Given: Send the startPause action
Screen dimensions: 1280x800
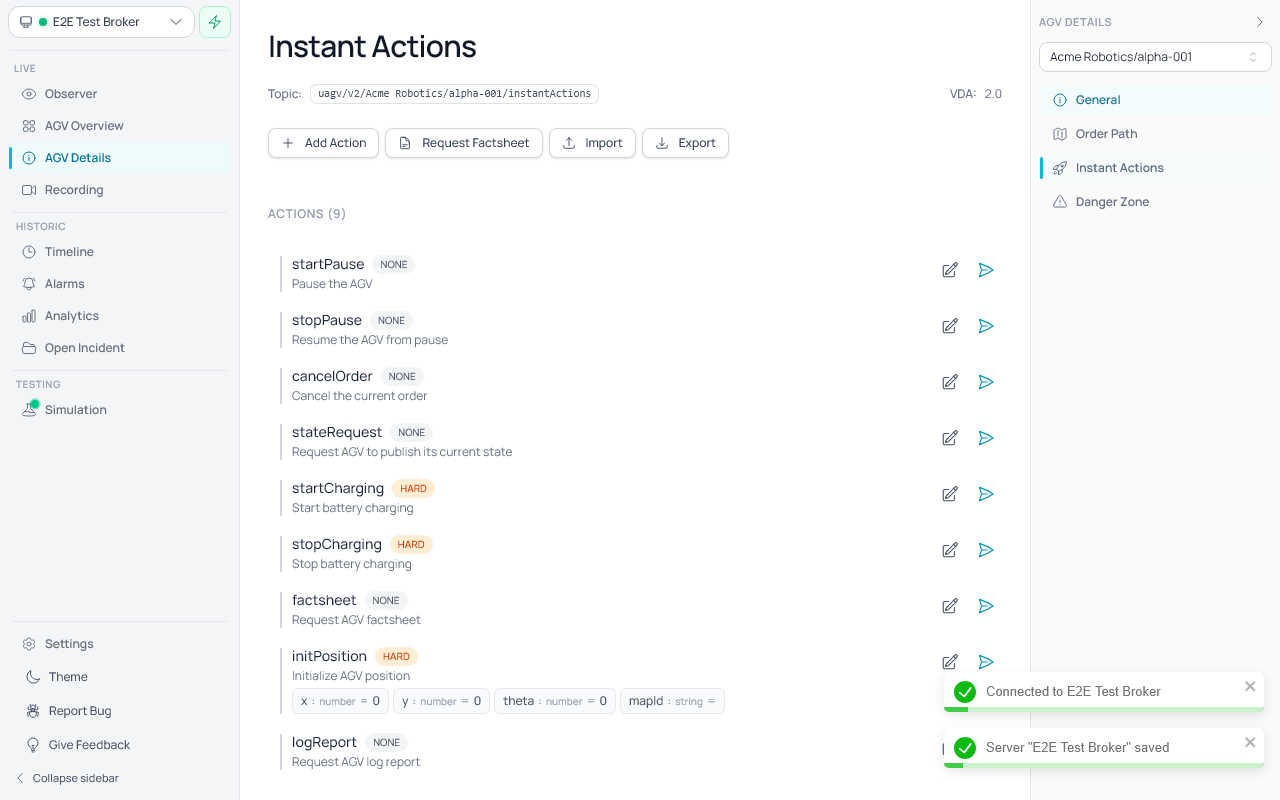Looking at the screenshot, I should coord(986,270).
